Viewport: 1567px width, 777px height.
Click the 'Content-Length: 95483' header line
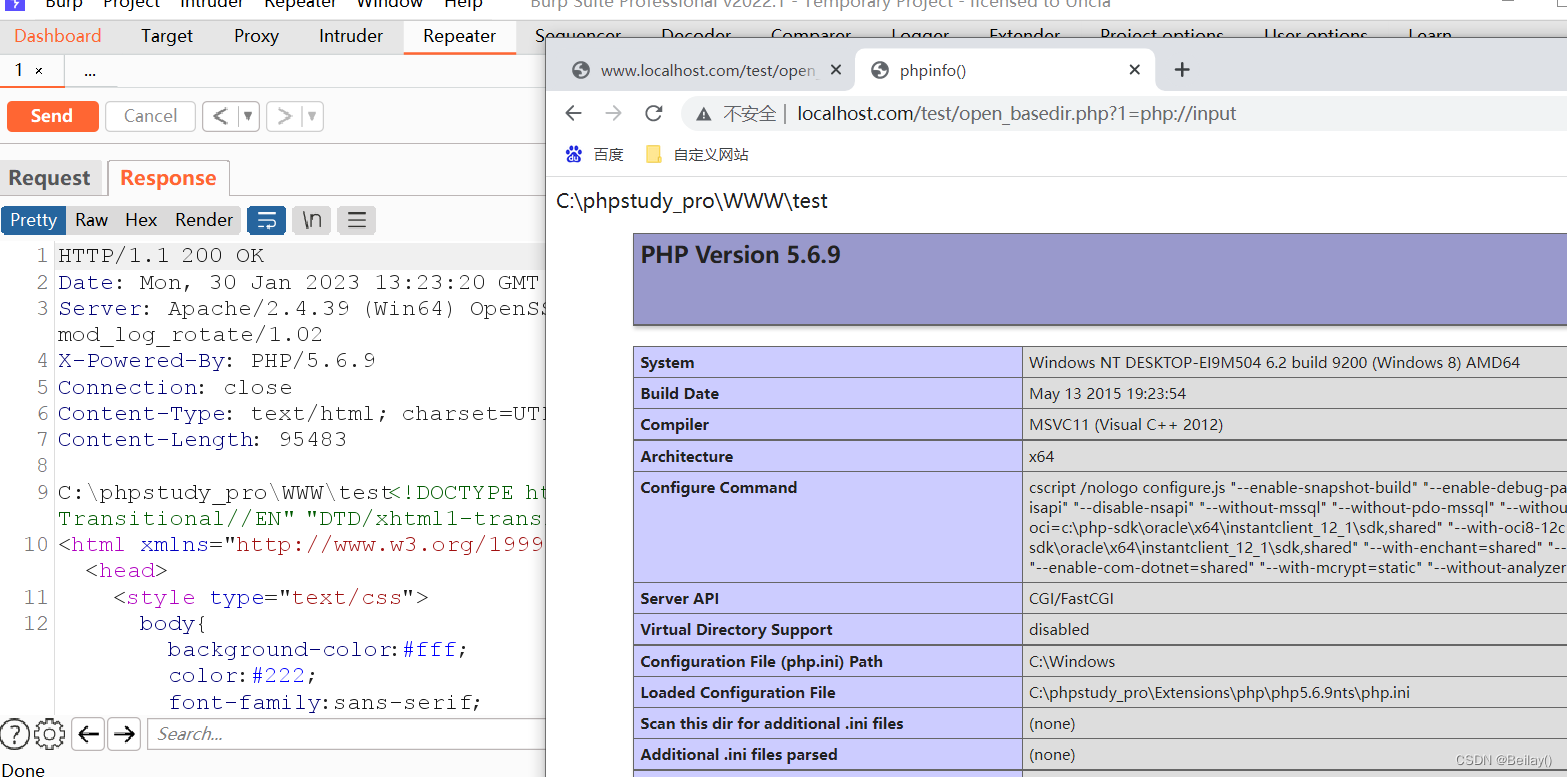tap(202, 440)
